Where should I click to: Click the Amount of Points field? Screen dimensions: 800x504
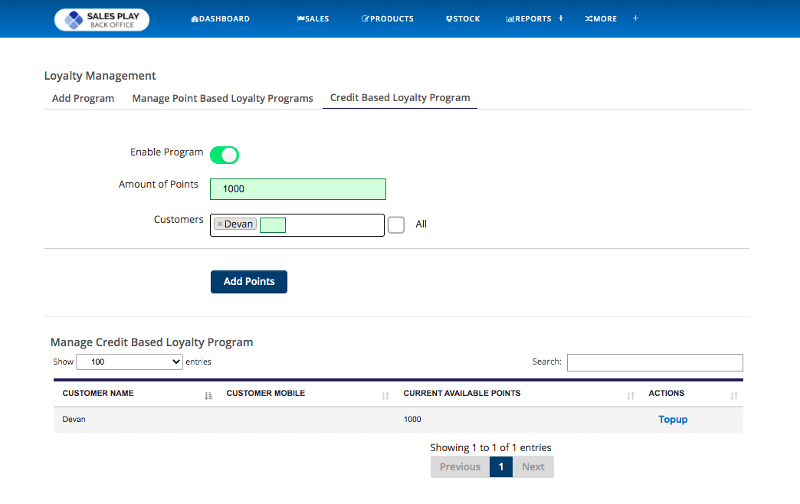click(298, 189)
